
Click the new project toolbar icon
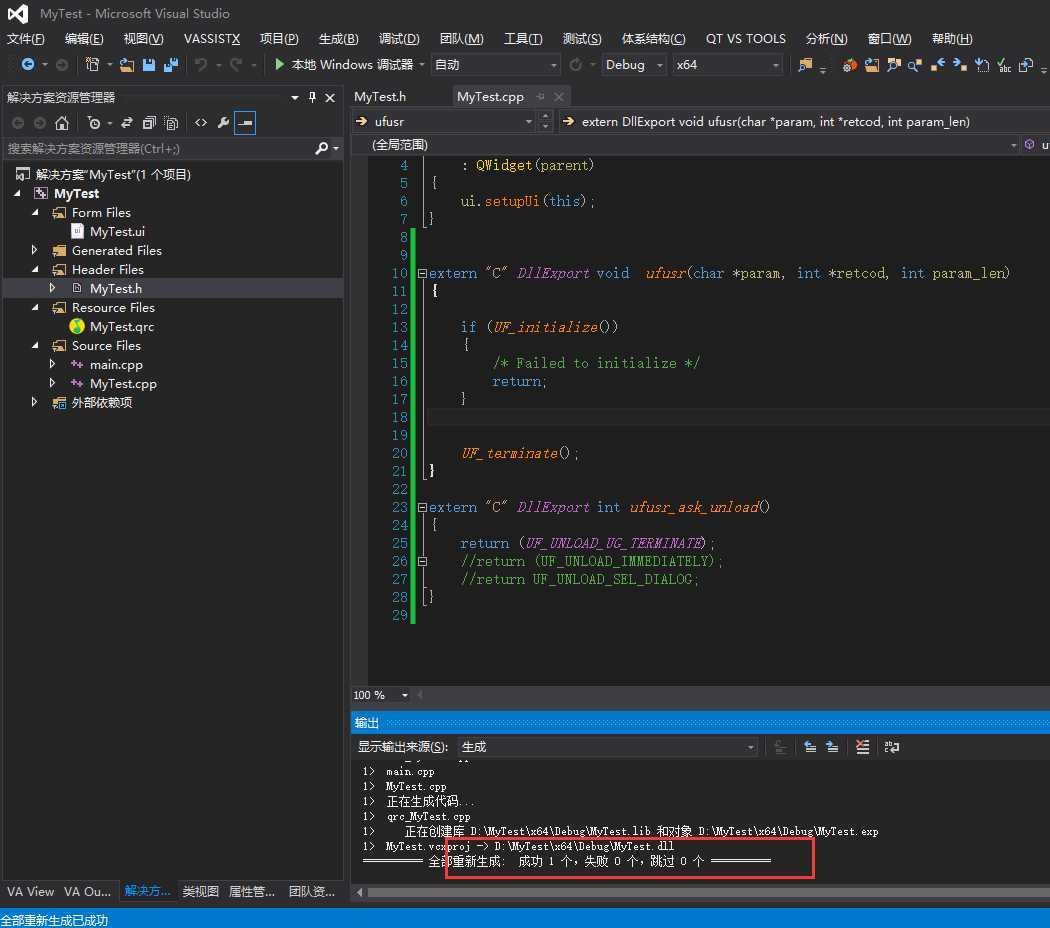click(92, 64)
